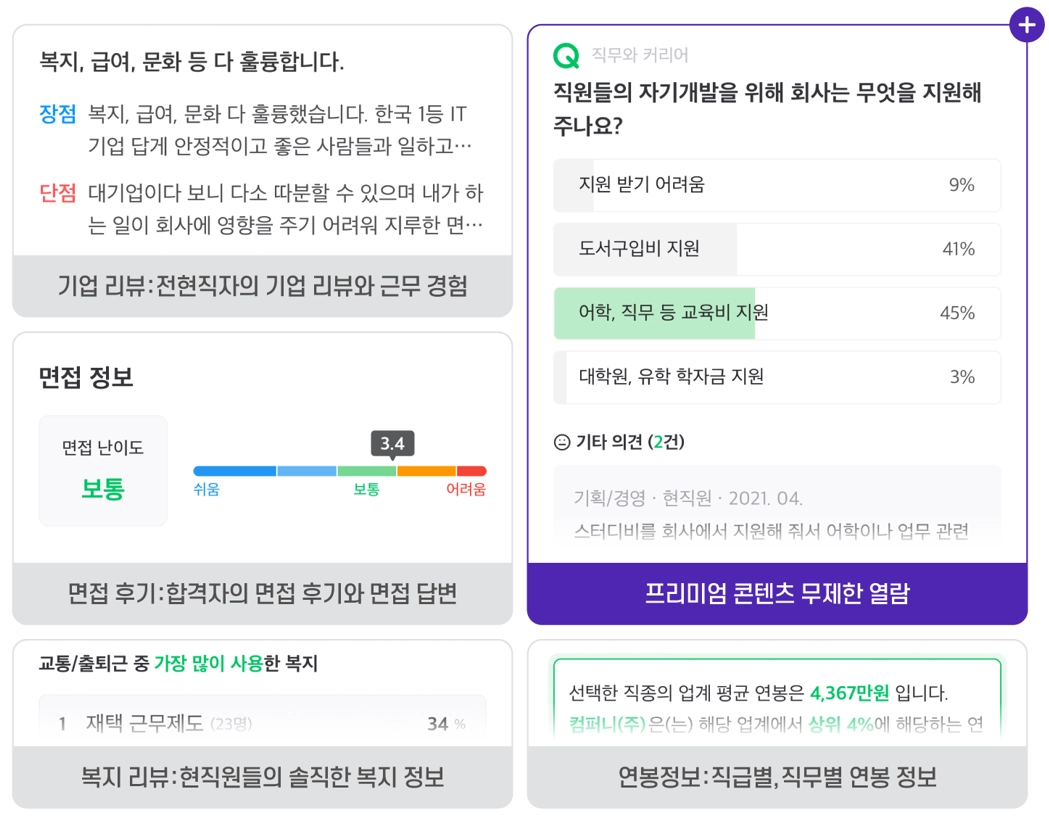Select poll option 도서구입비 지원

pyautogui.click(x=776, y=249)
